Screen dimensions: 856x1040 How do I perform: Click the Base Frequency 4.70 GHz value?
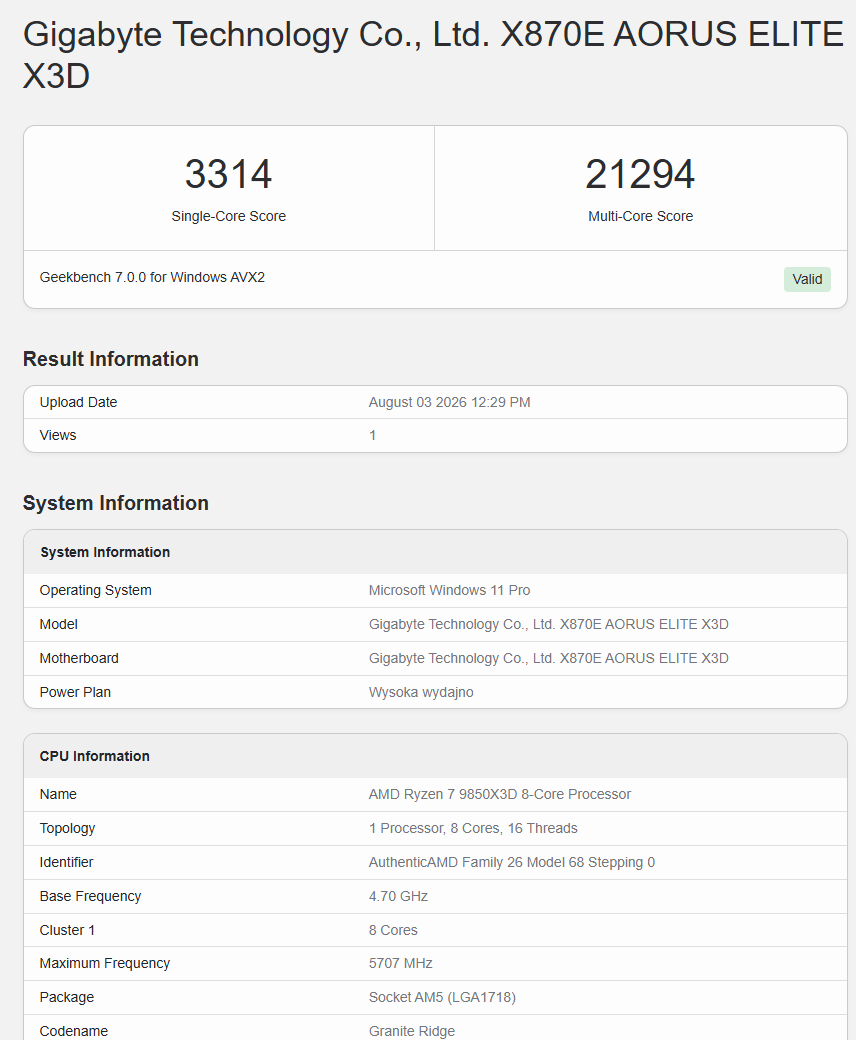[398, 896]
